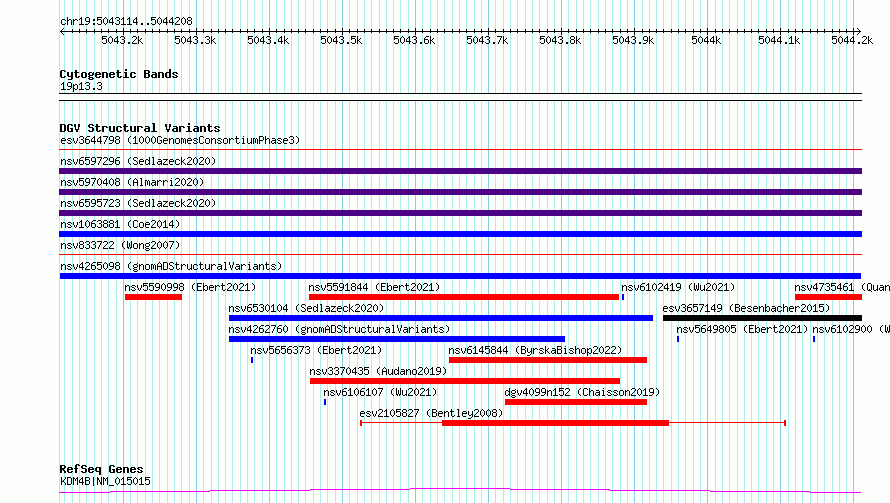Click the nsv5656373 (Ebert2021) label
890x503 pixels.
coord(316,350)
